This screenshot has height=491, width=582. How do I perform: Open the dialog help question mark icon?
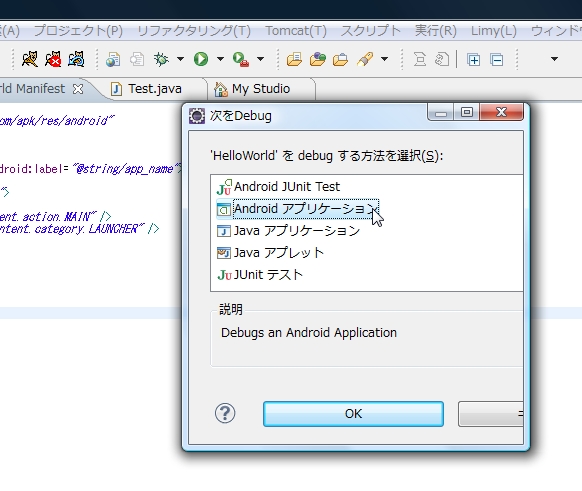tap(225, 413)
